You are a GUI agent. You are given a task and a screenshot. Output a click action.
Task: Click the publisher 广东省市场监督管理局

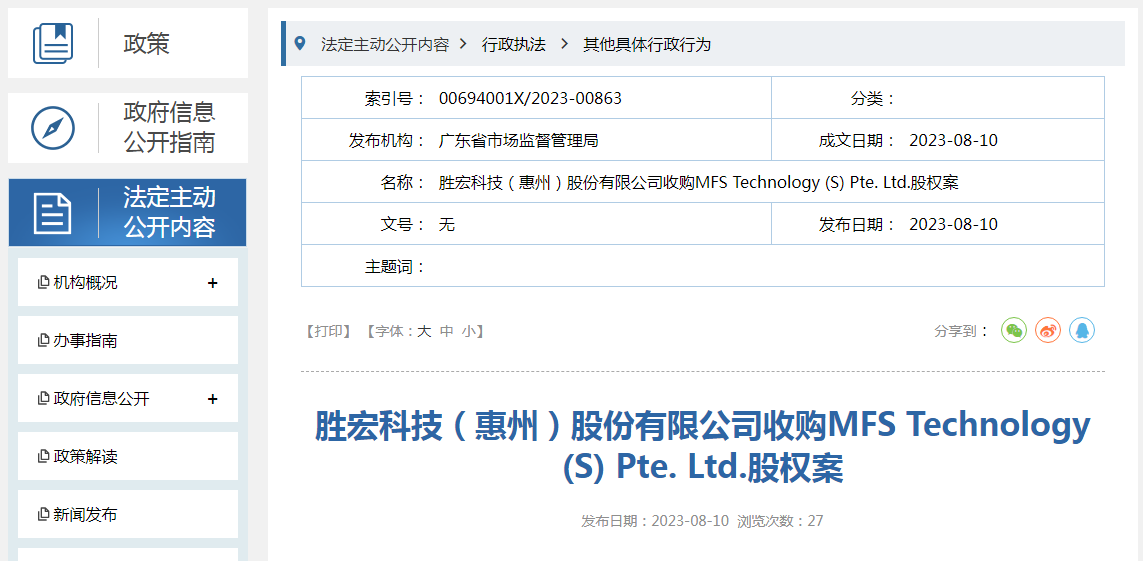point(518,141)
